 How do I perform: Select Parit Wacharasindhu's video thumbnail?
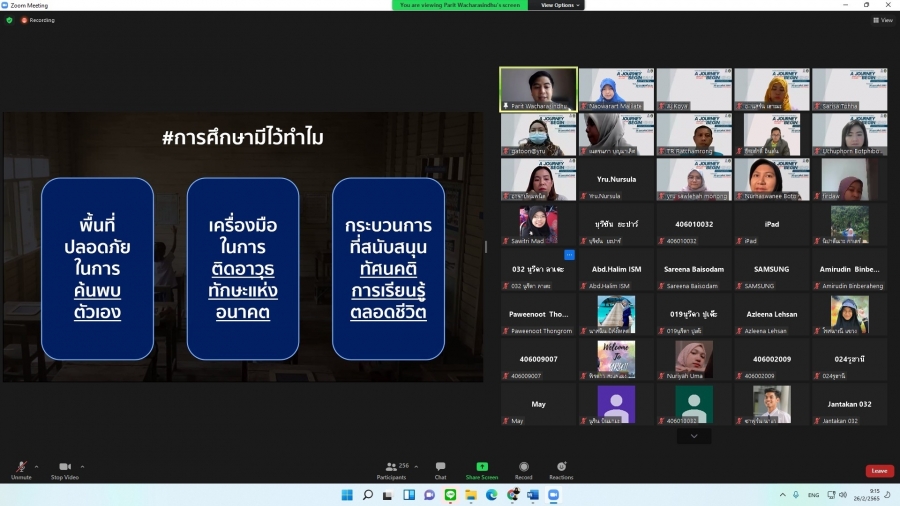(538, 88)
